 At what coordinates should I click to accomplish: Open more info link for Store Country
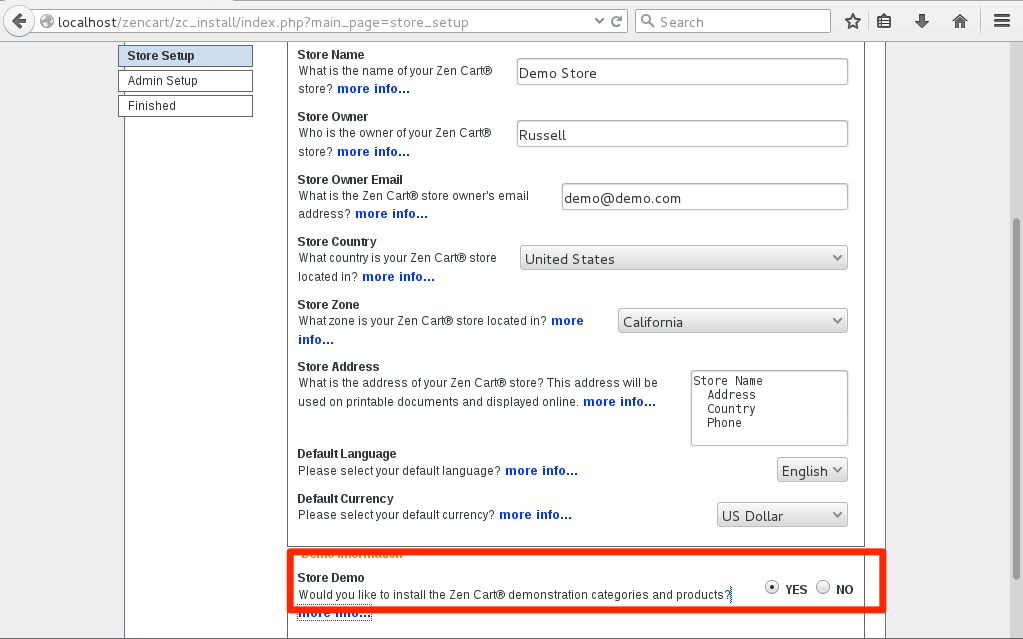(x=398, y=277)
